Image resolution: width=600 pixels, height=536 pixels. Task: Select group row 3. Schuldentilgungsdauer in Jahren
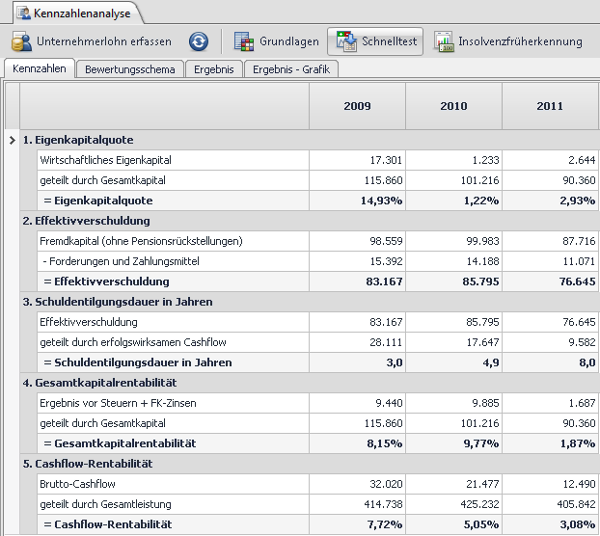[309, 302]
